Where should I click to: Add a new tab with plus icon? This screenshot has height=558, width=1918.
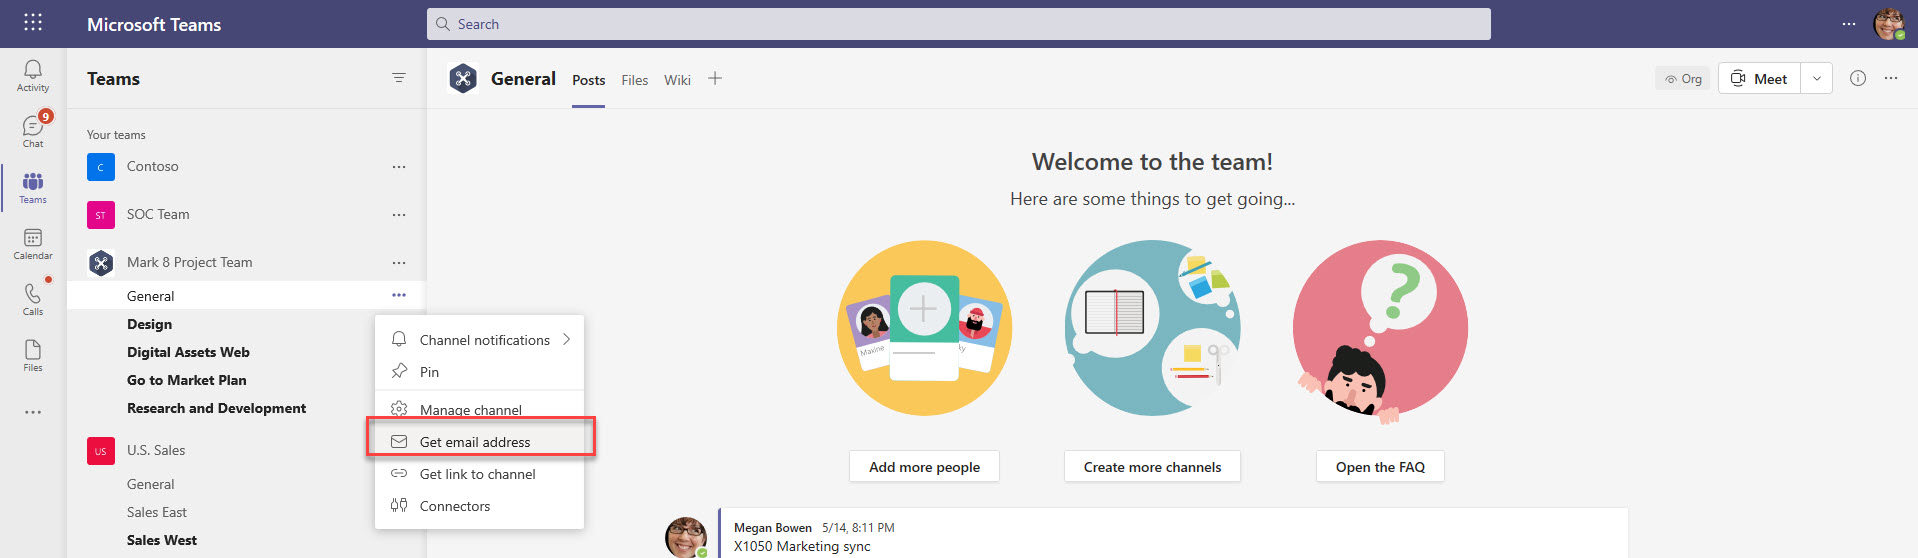tap(715, 78)
